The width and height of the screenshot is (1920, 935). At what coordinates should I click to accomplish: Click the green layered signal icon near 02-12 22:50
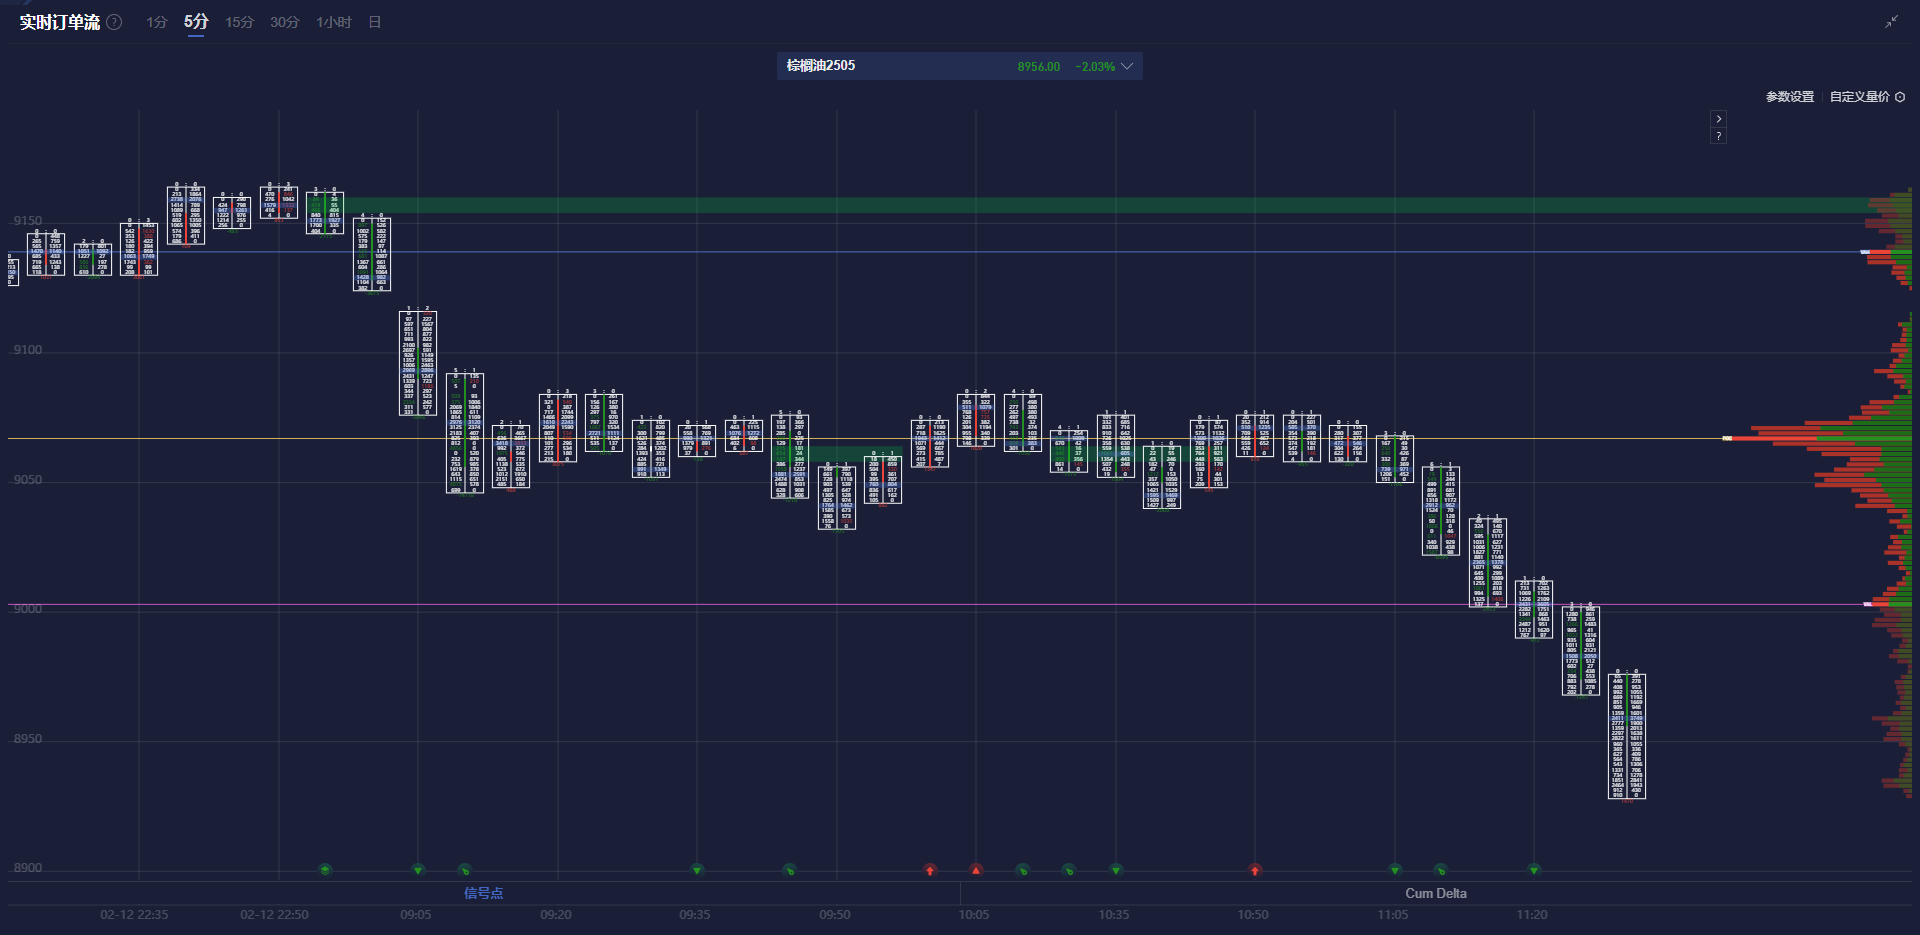click(x=325, y=870)
